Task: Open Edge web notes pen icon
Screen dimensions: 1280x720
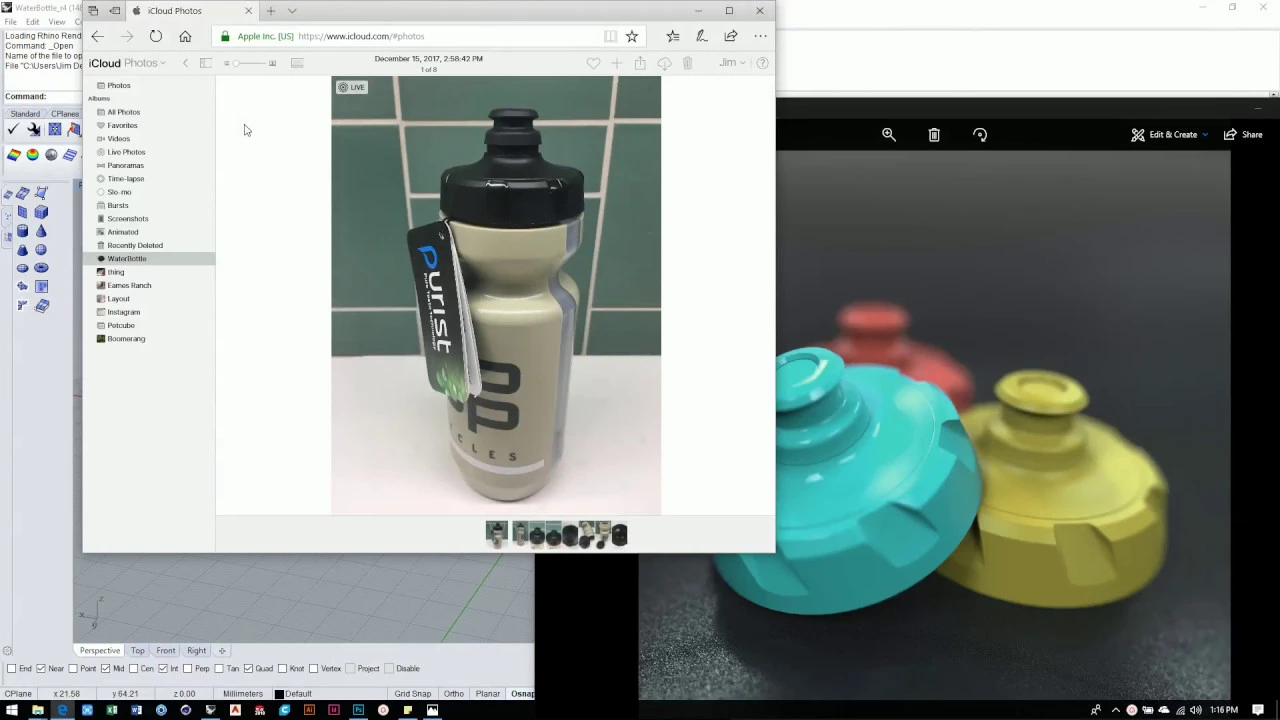Action: pos(702,36)
